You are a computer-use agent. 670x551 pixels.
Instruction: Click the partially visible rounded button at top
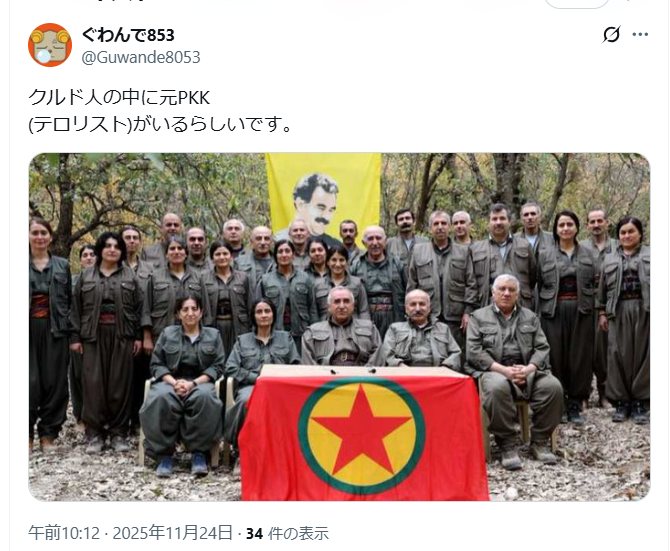coord(577,4)
